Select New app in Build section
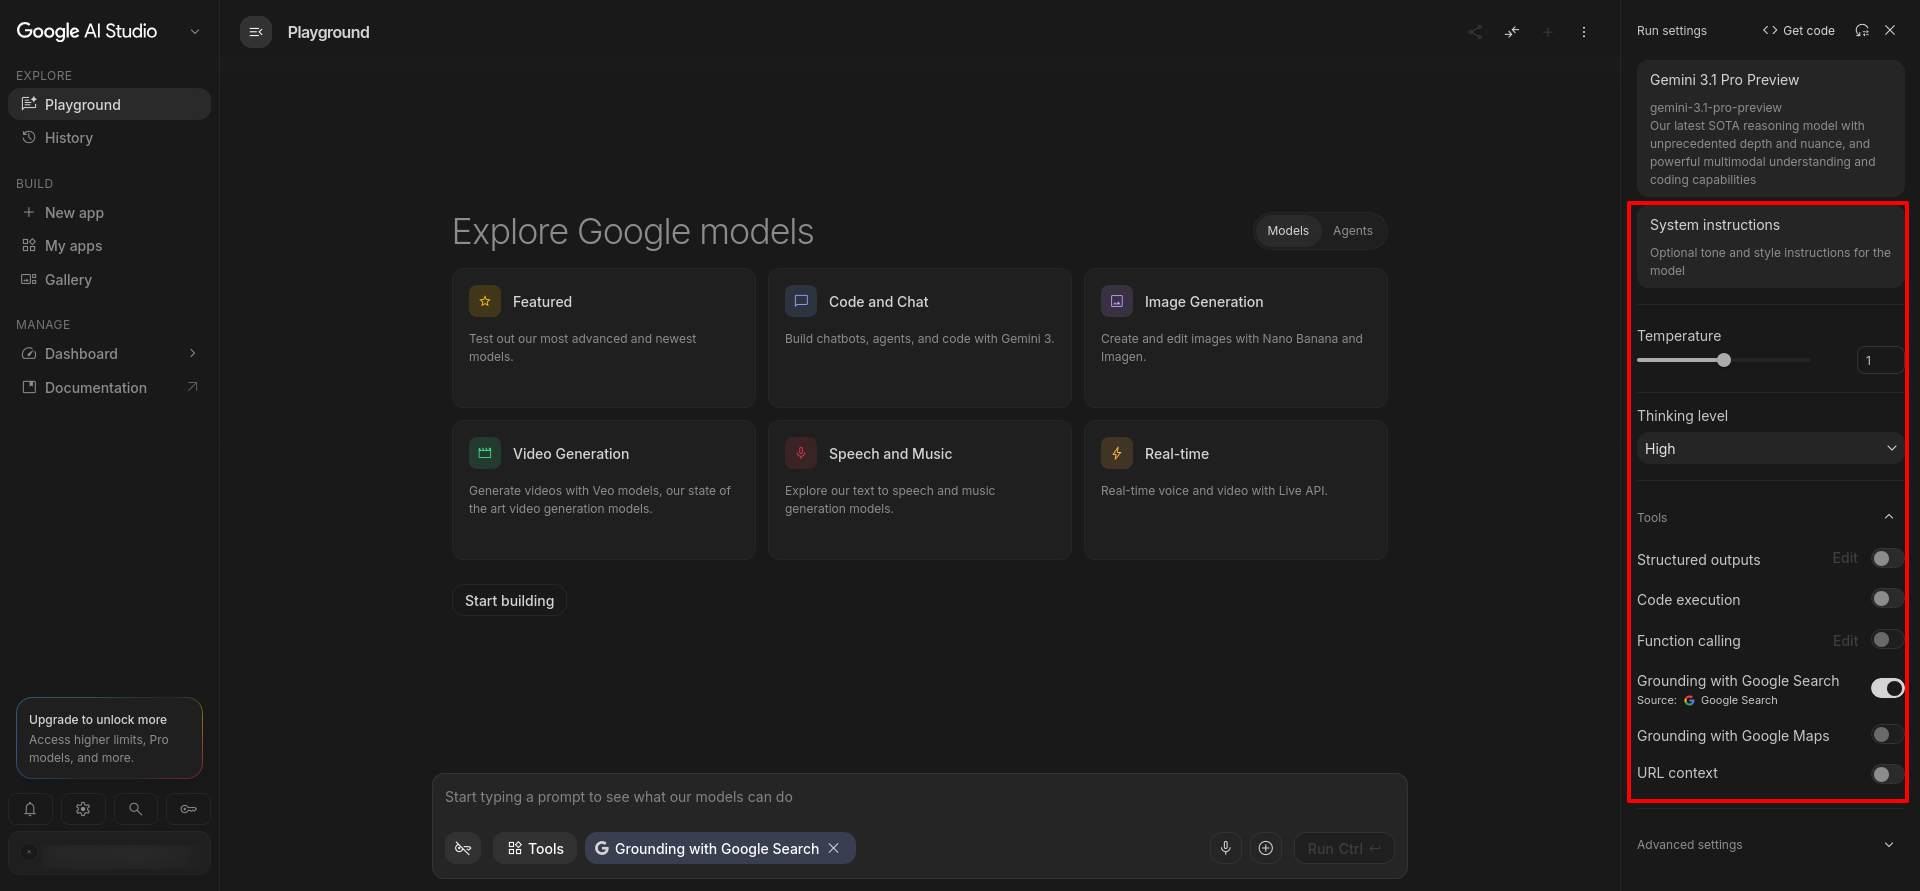This screenshot has width=1920, height=891. tap(110, 212)
